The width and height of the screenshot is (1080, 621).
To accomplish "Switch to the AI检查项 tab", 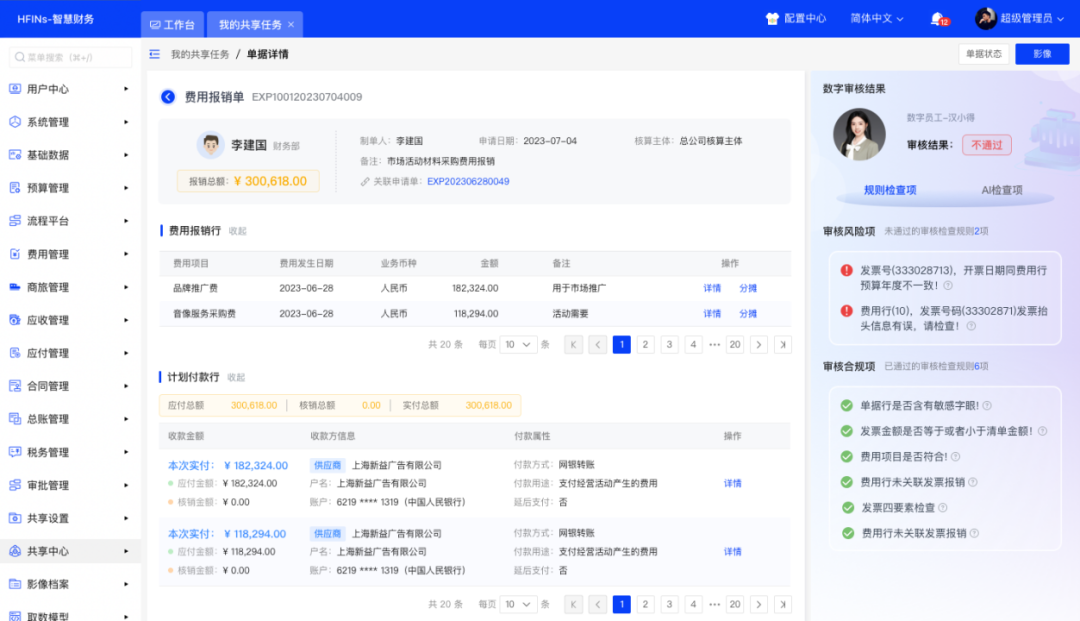I will pyautogui.click(x=1002, y=190).
